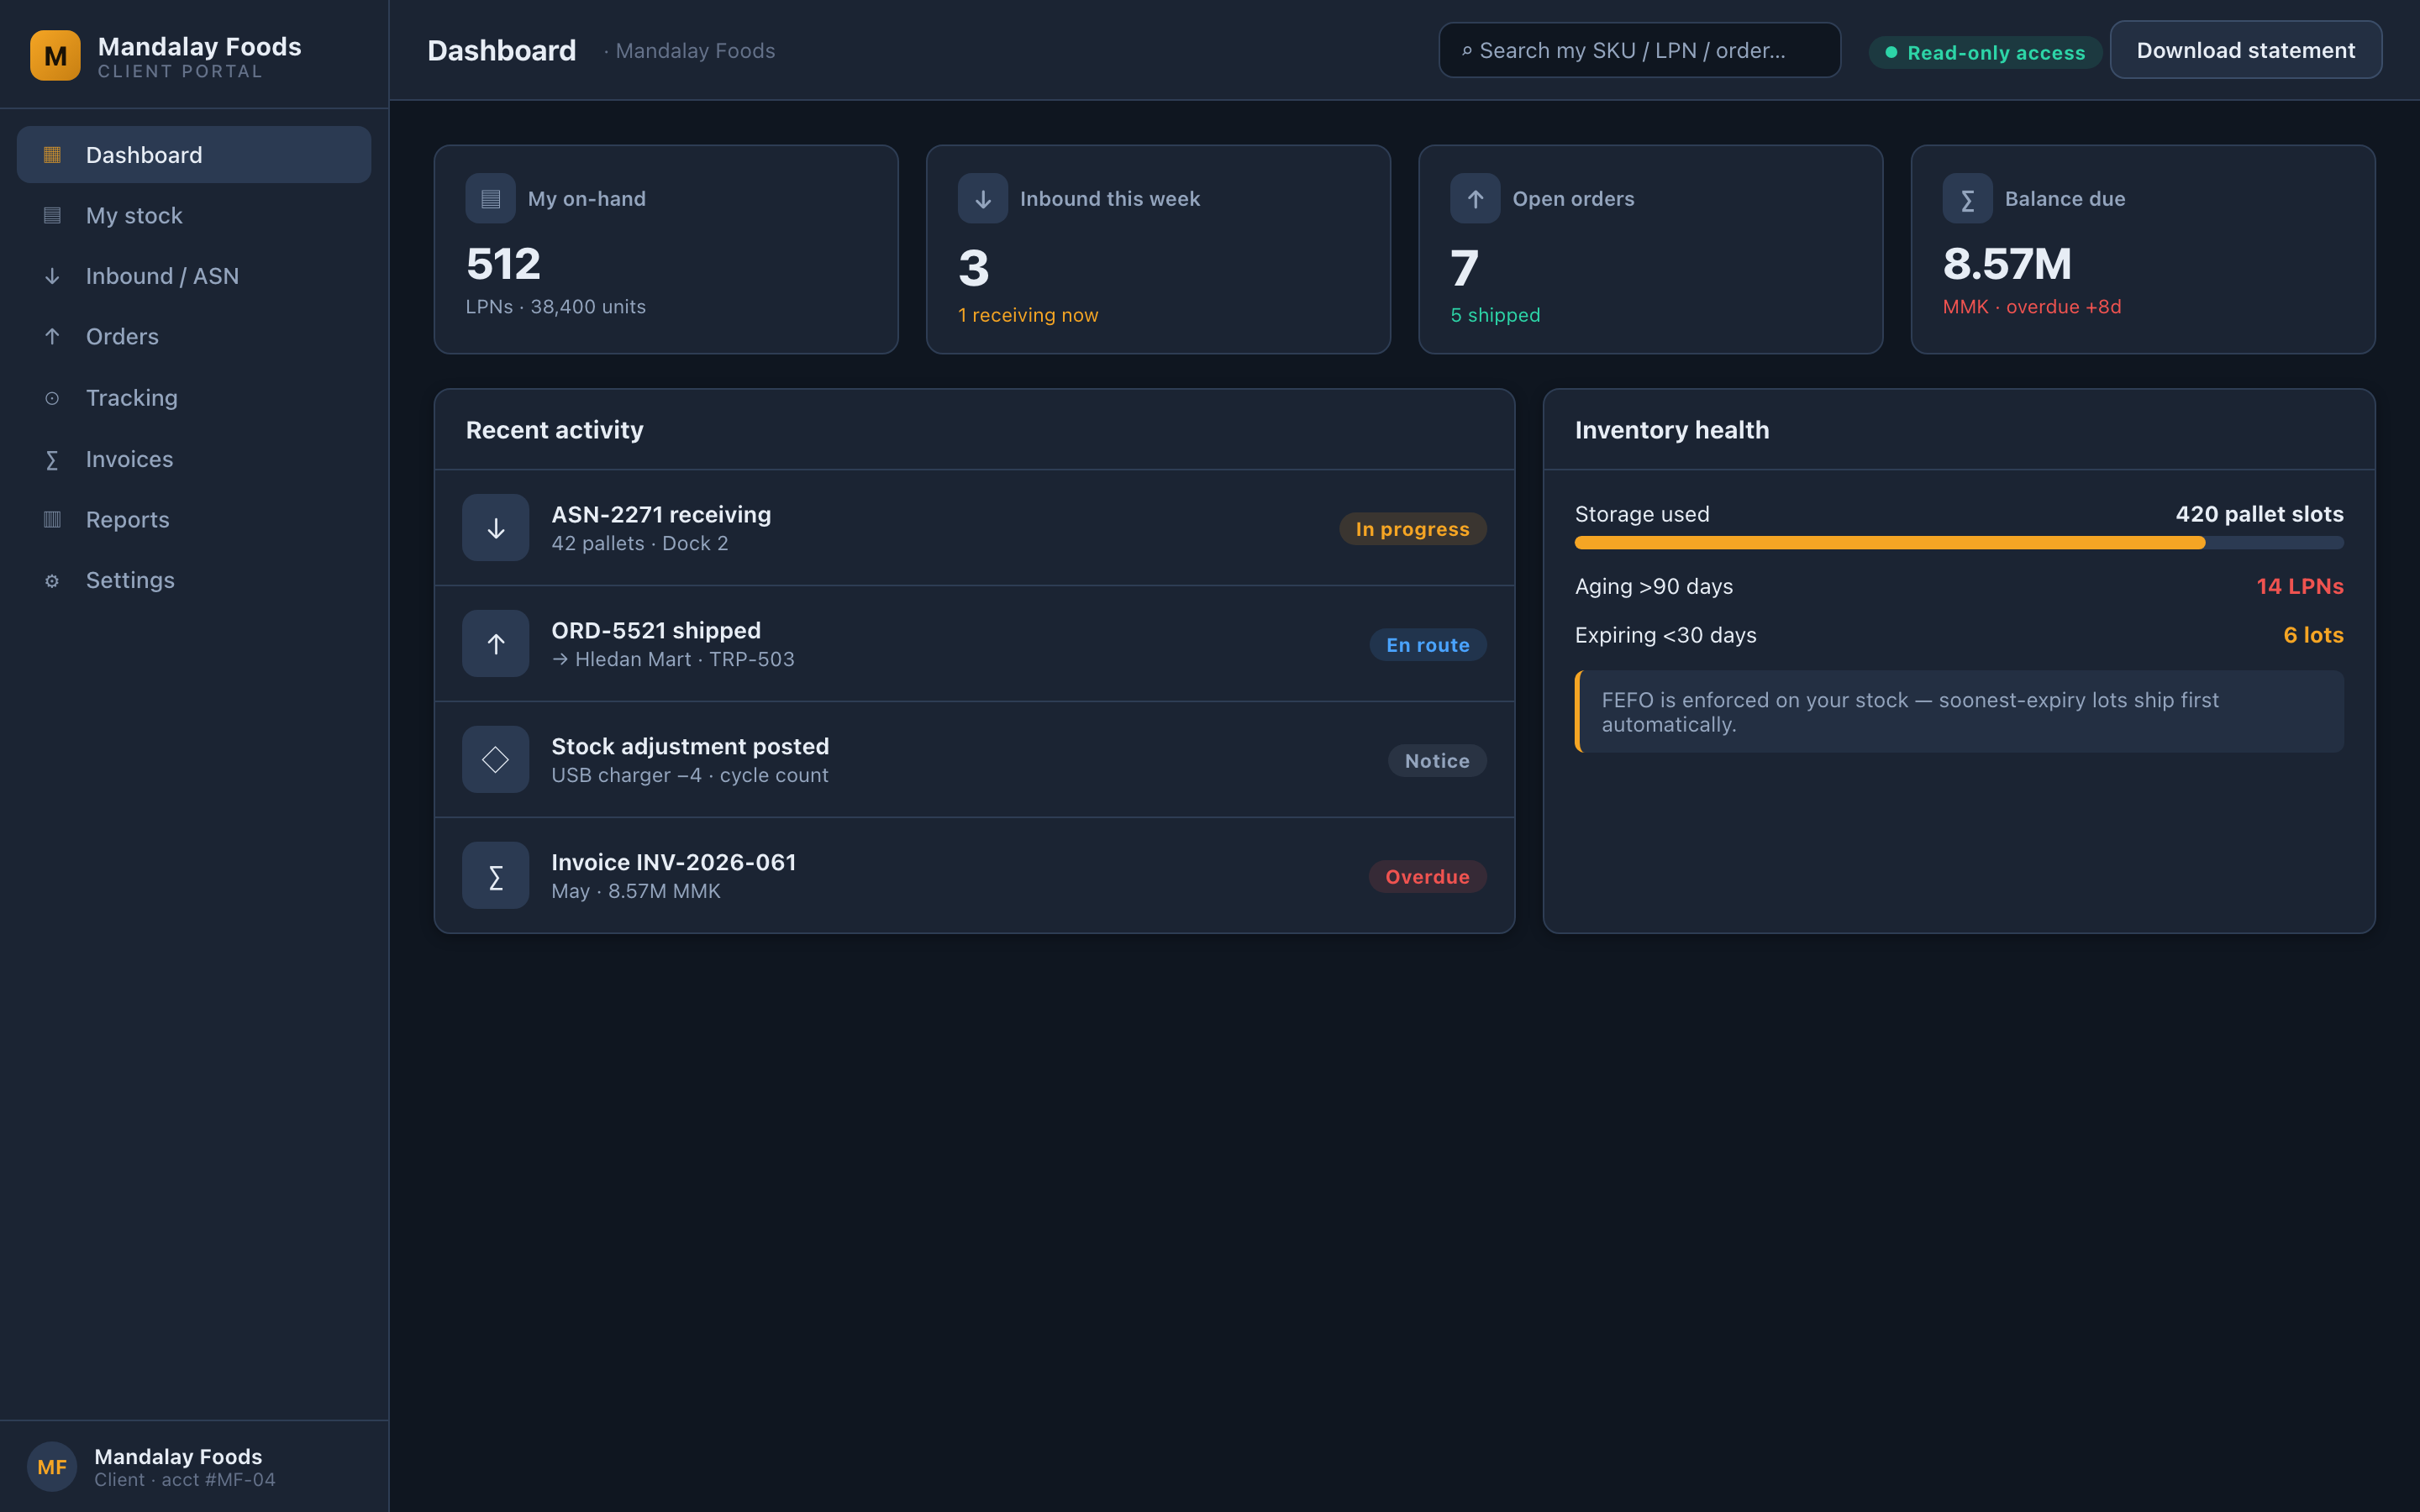The image size is (2420, 1512).
Task: Click the ASN-2271 receiving title
Action: [661, 514]
